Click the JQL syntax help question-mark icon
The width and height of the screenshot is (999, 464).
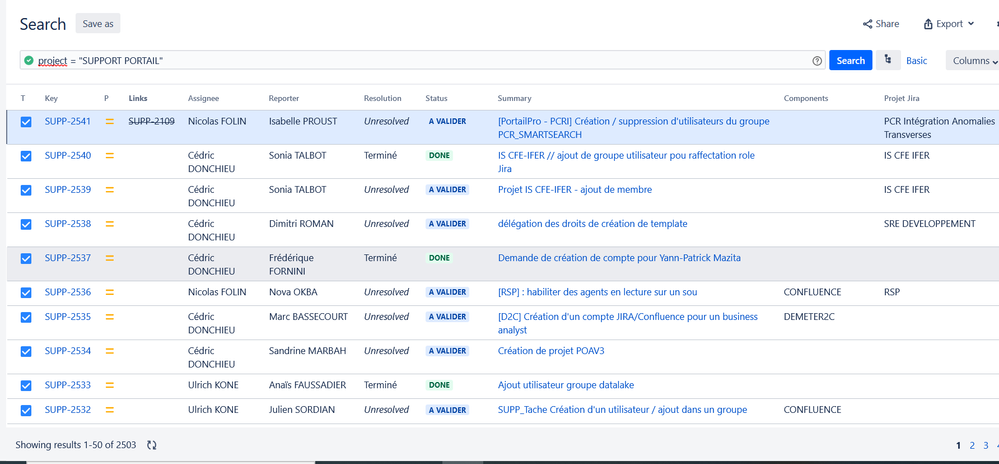coord(817,61)
